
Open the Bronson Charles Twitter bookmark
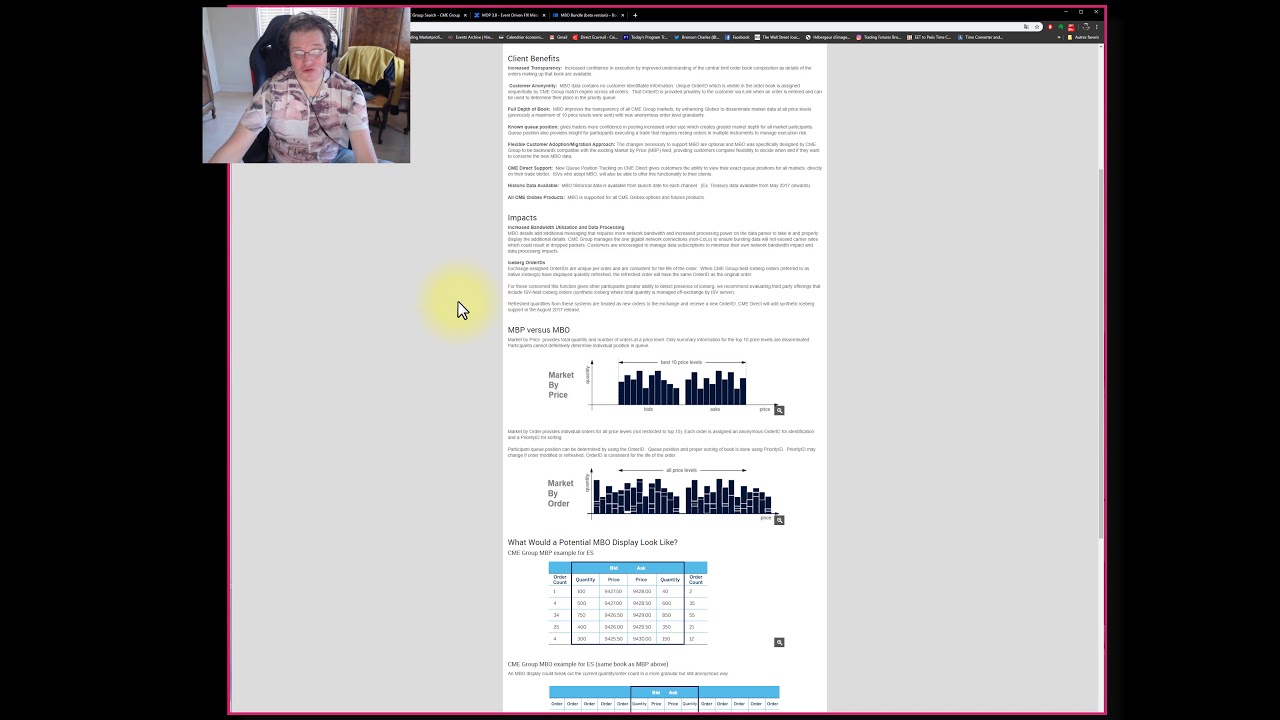696,37
